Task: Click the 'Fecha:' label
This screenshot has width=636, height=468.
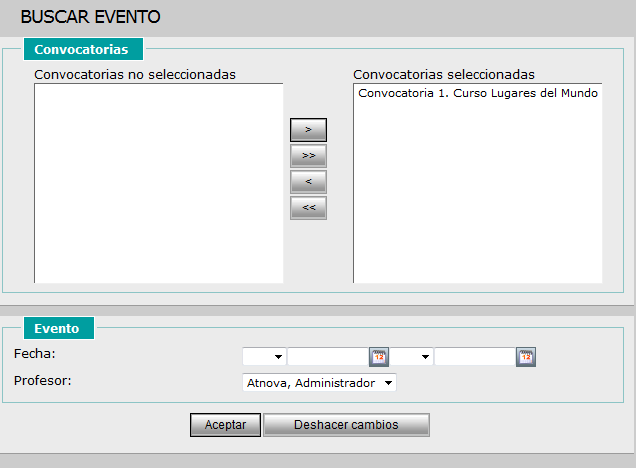Action: (x=34, y=354)
